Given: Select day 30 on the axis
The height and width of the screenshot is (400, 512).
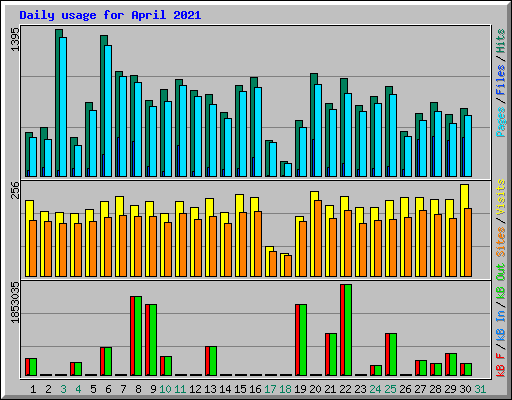Looking at the screenshot, I should click(x=465, y=389).
